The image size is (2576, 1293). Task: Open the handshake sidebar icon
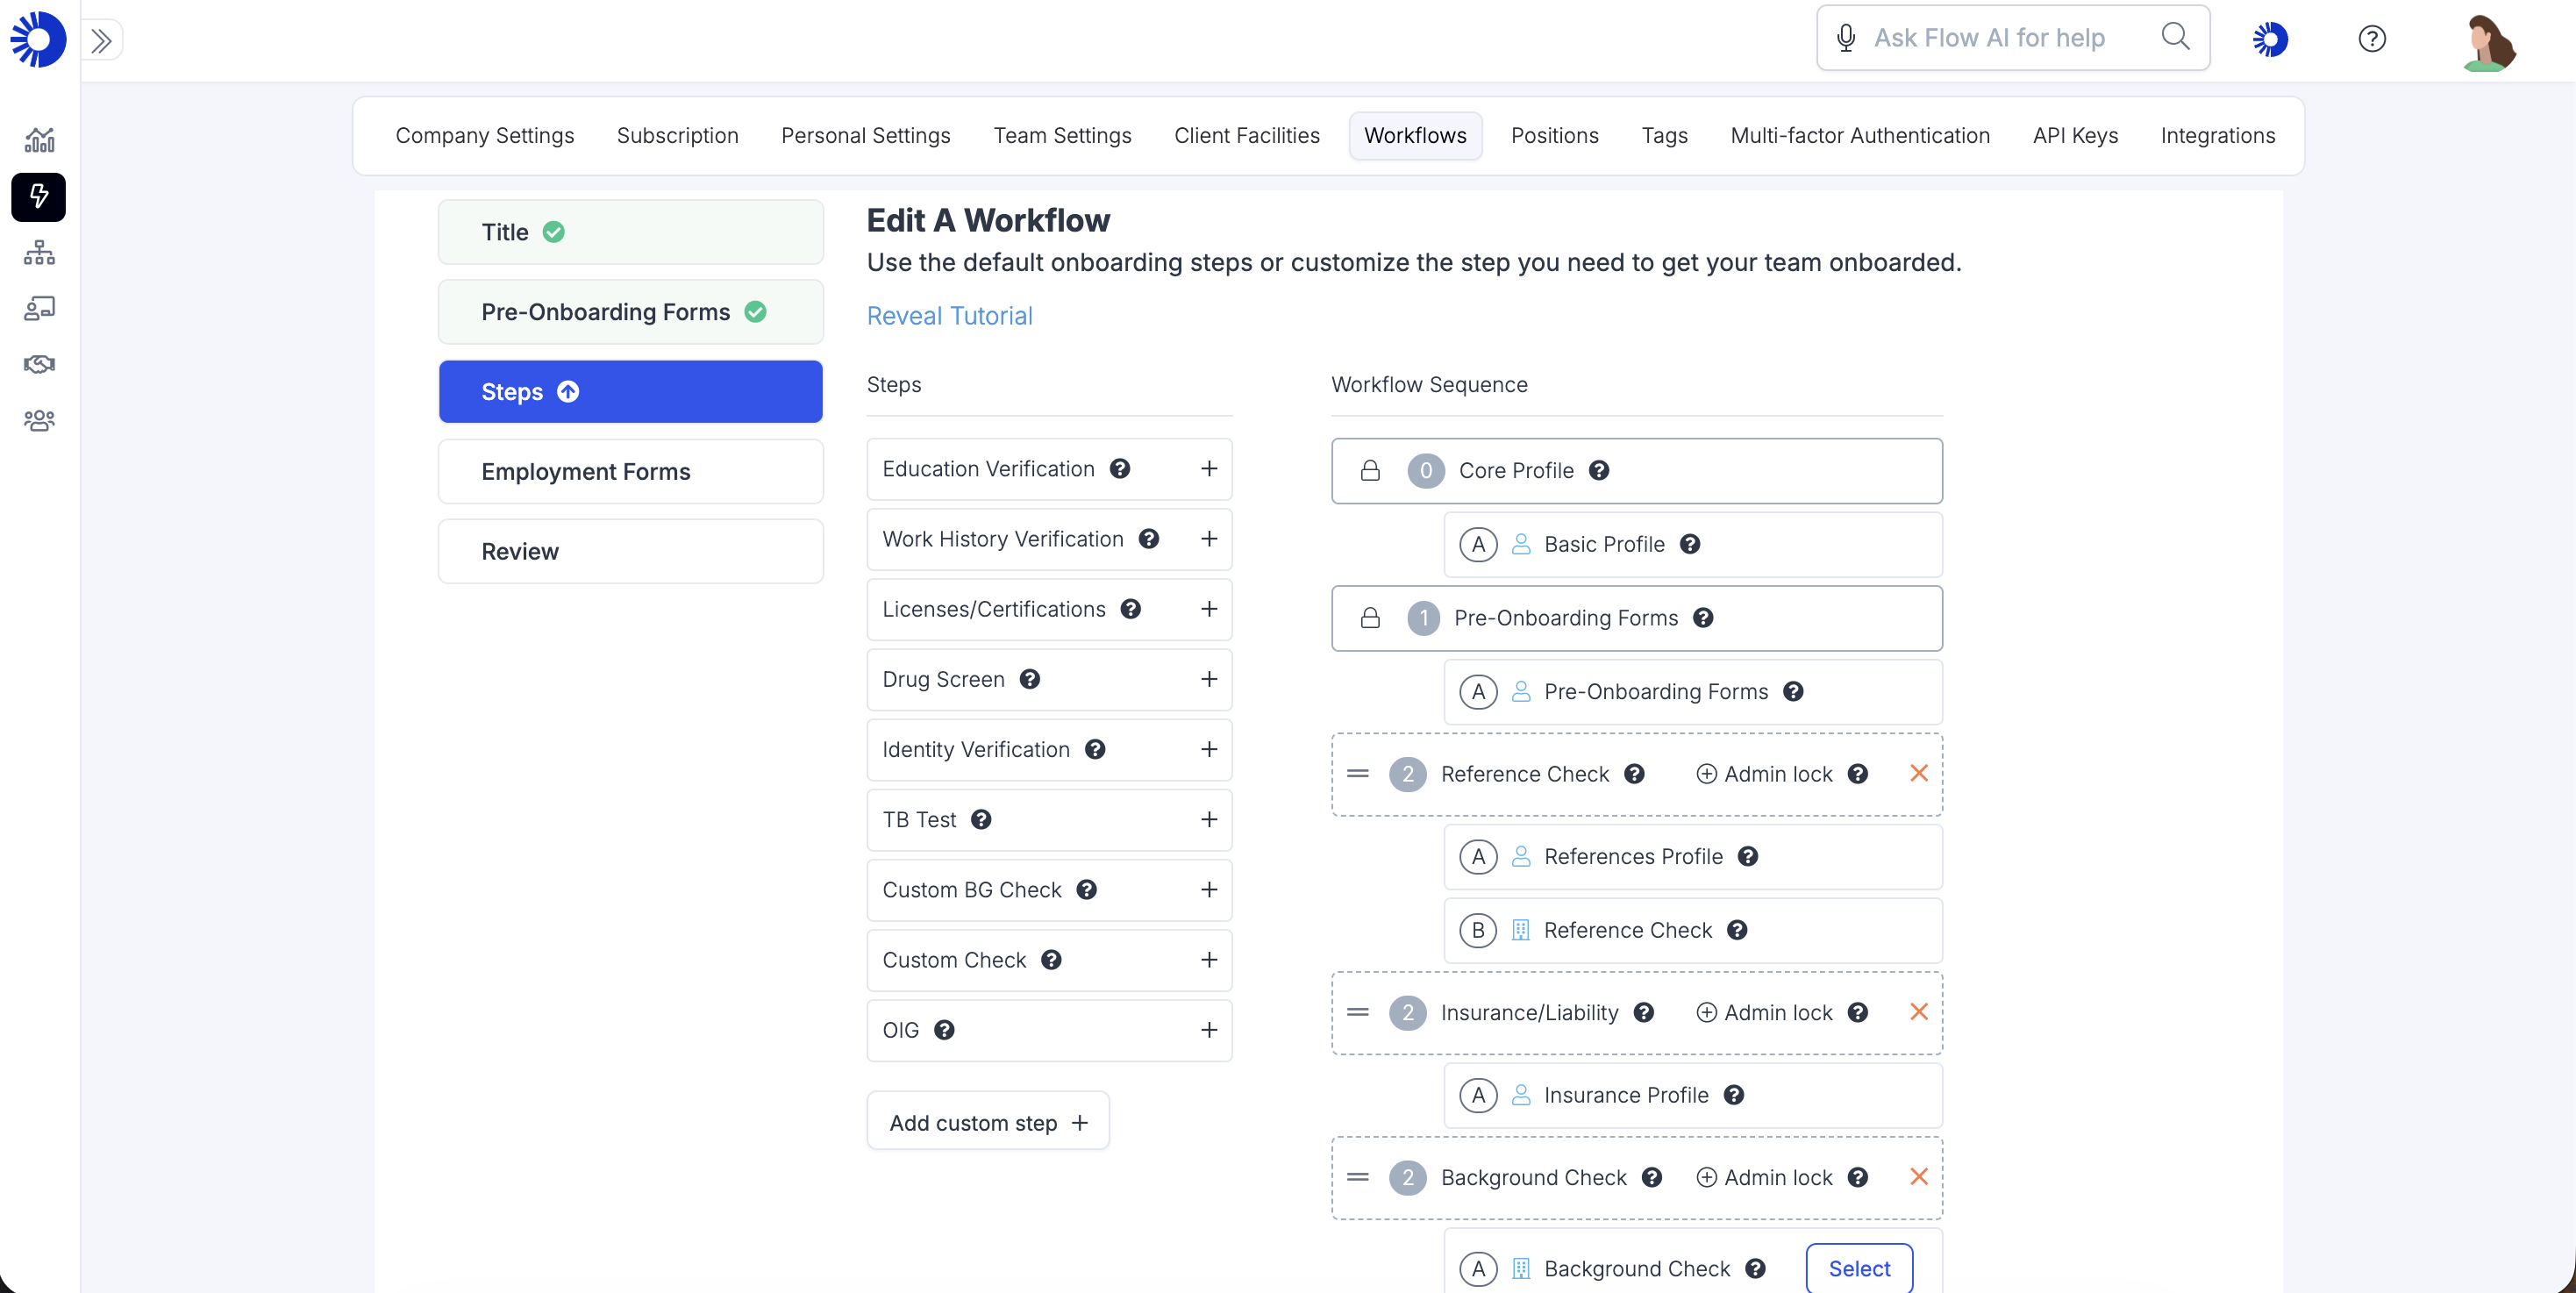click(39, 364)
